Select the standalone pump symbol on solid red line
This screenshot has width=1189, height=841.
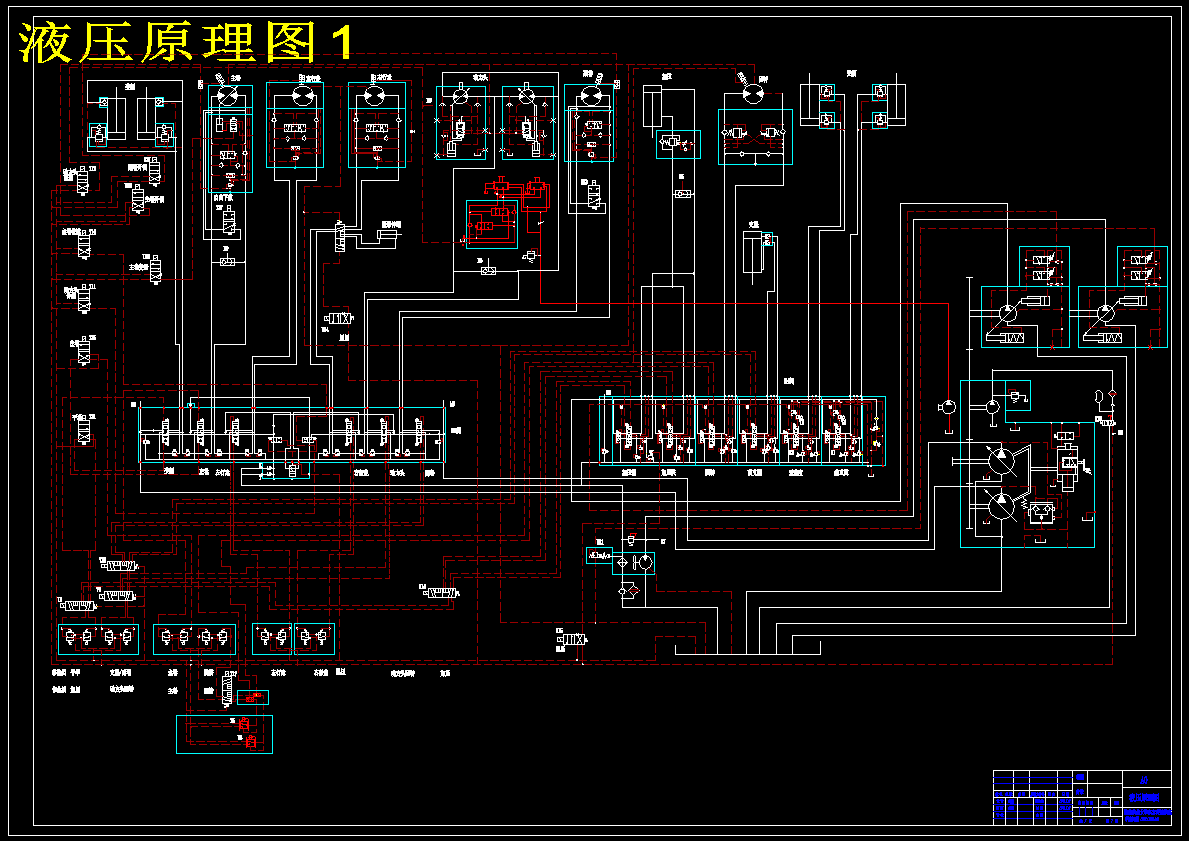(948, 407)
